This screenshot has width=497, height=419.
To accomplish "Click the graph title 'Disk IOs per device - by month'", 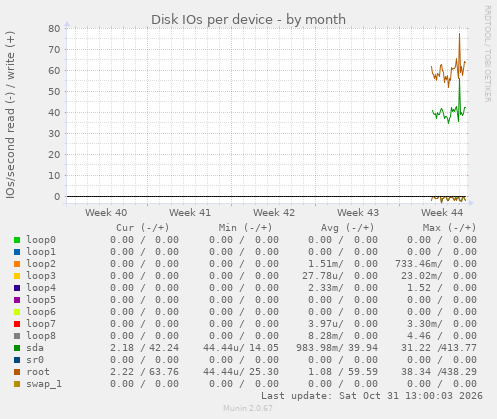I will [248, 20].
